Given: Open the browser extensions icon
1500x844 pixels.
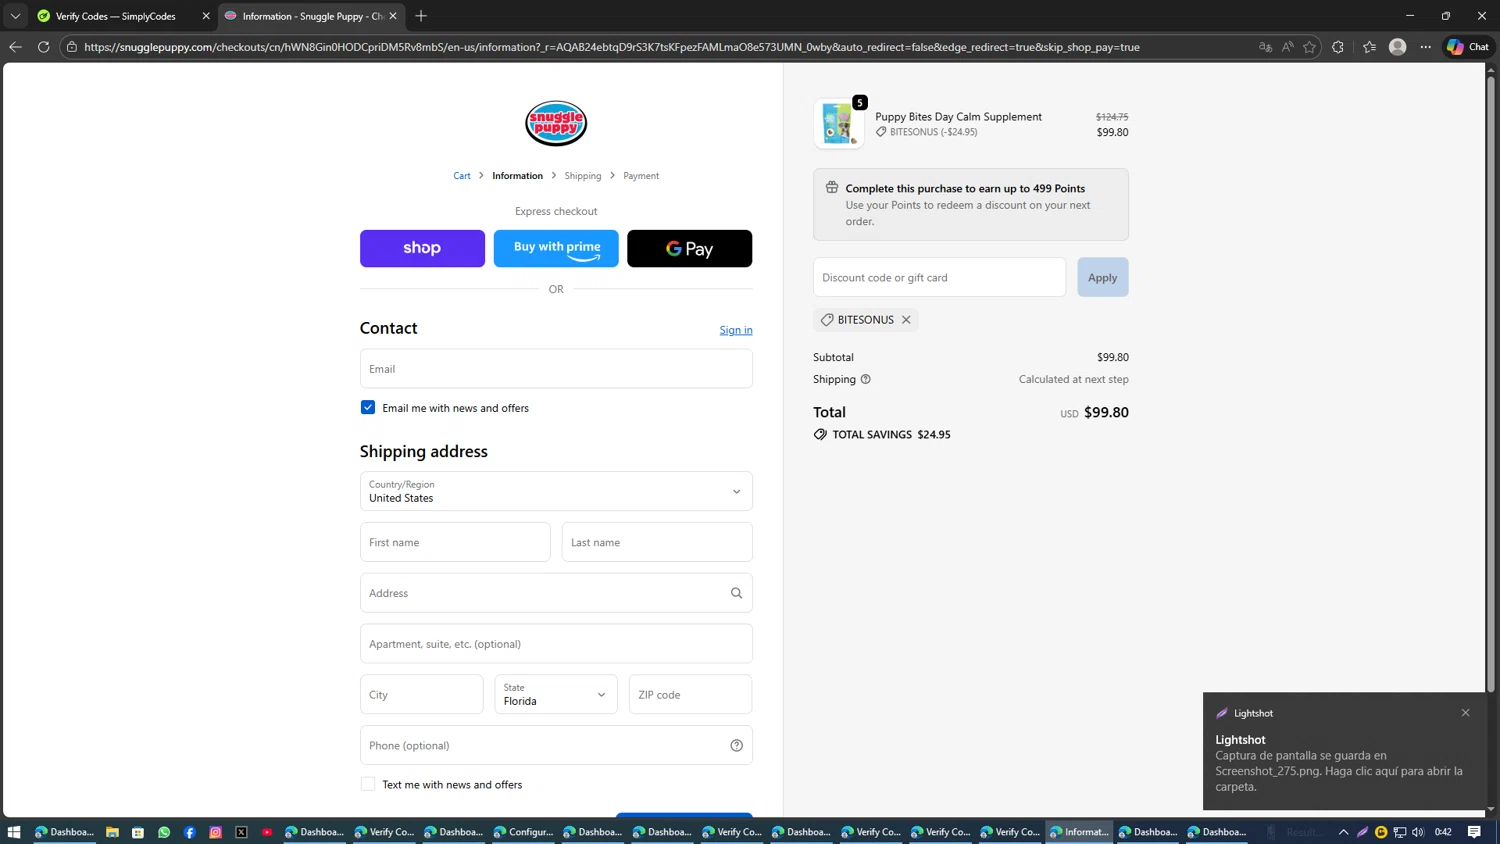Looking at the screenshot, I should tap(1338, 47).
